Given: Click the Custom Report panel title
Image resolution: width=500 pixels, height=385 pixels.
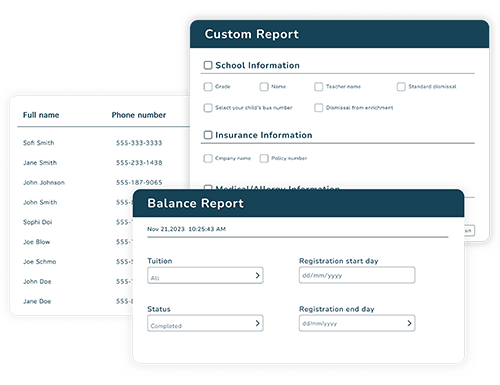Looking at the screenshot, I should tap(252, 34).
